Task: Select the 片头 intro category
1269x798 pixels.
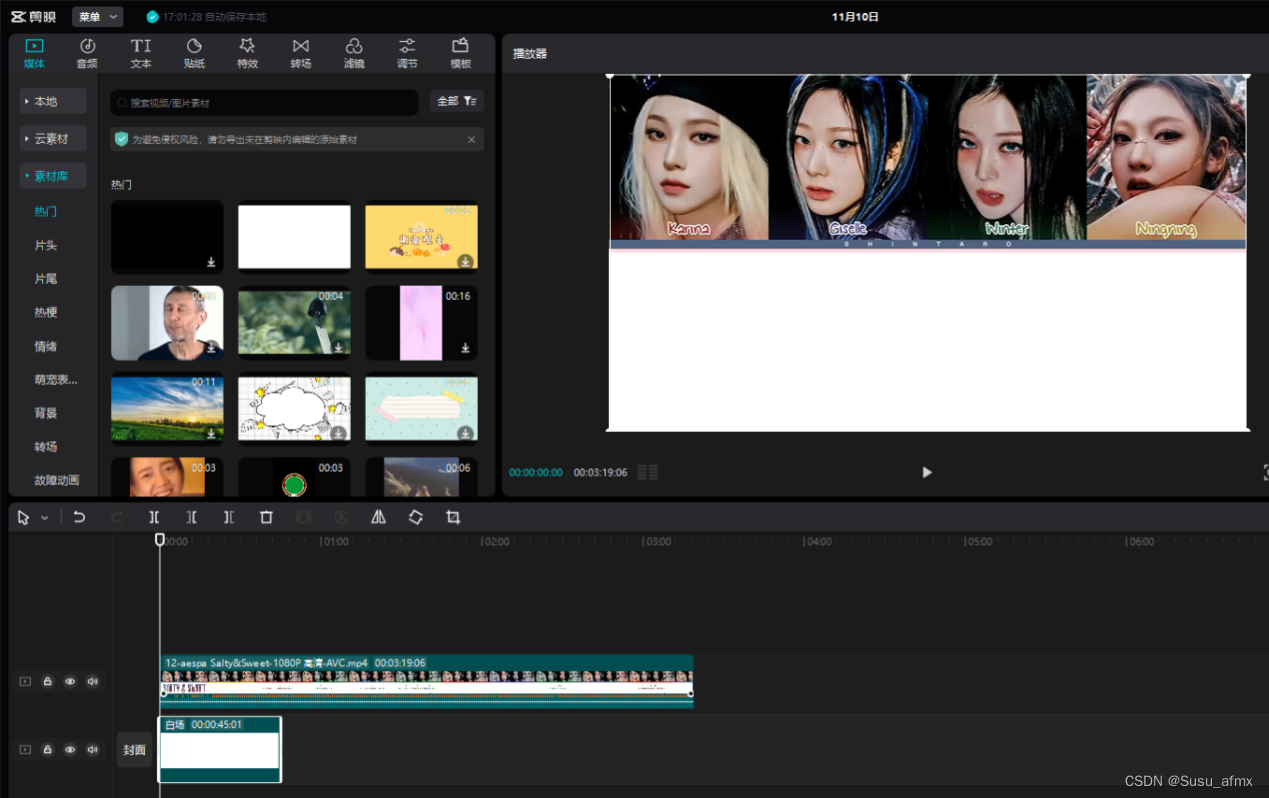Action: 45,245
